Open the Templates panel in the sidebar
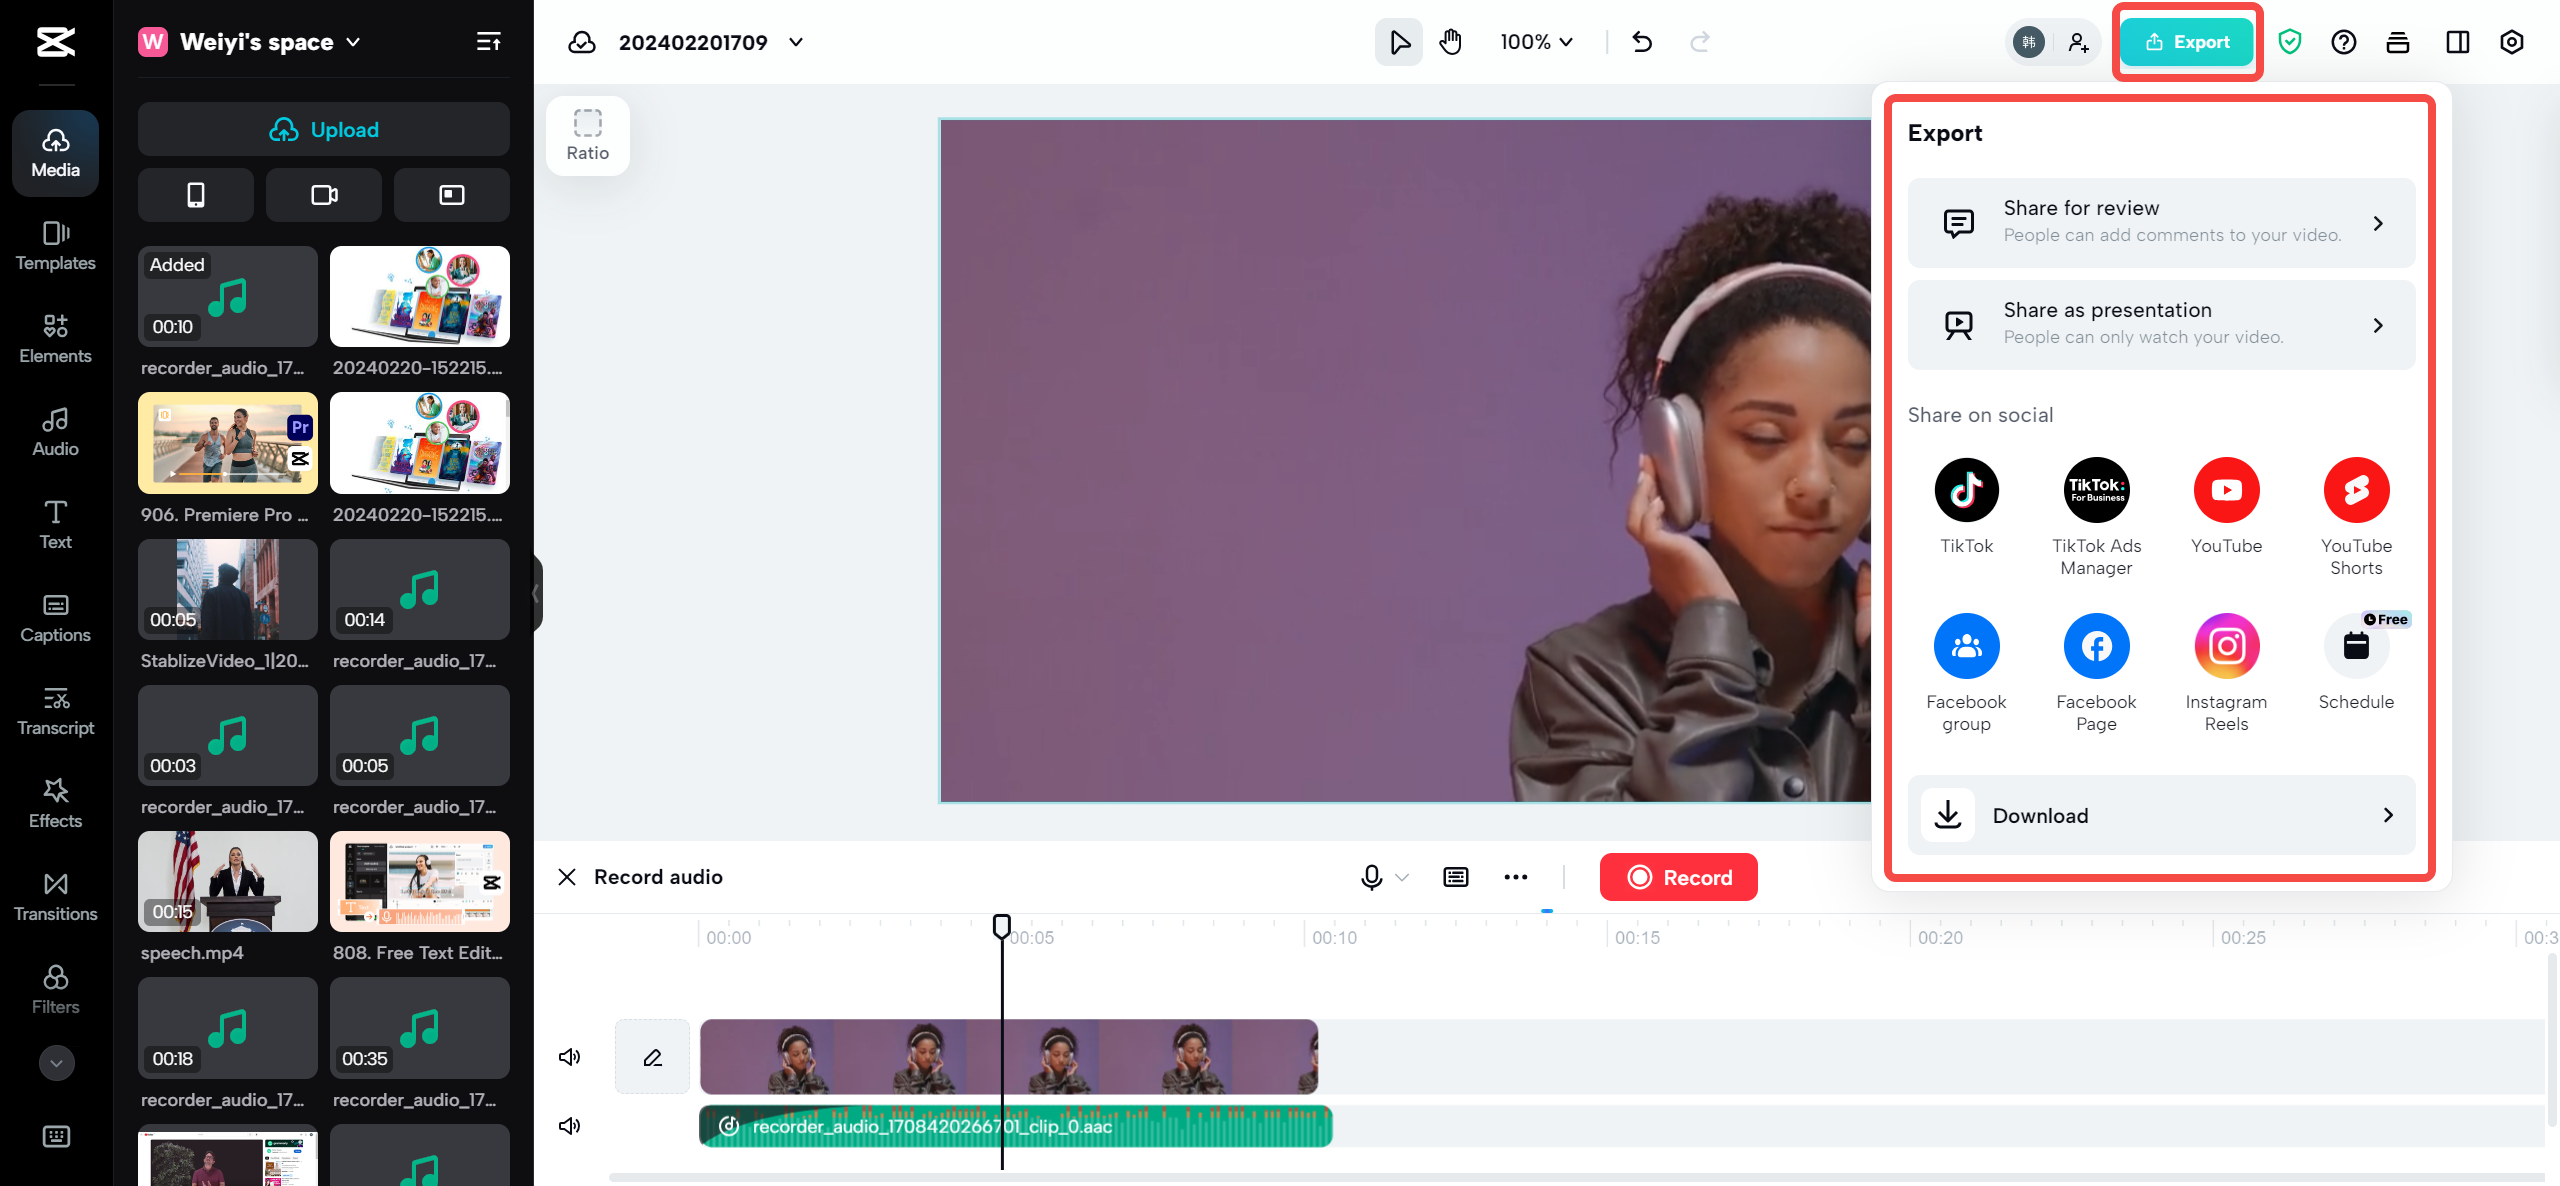Screen dimensions: 2560x1186 pyautogui.click(x=55, y=246)
